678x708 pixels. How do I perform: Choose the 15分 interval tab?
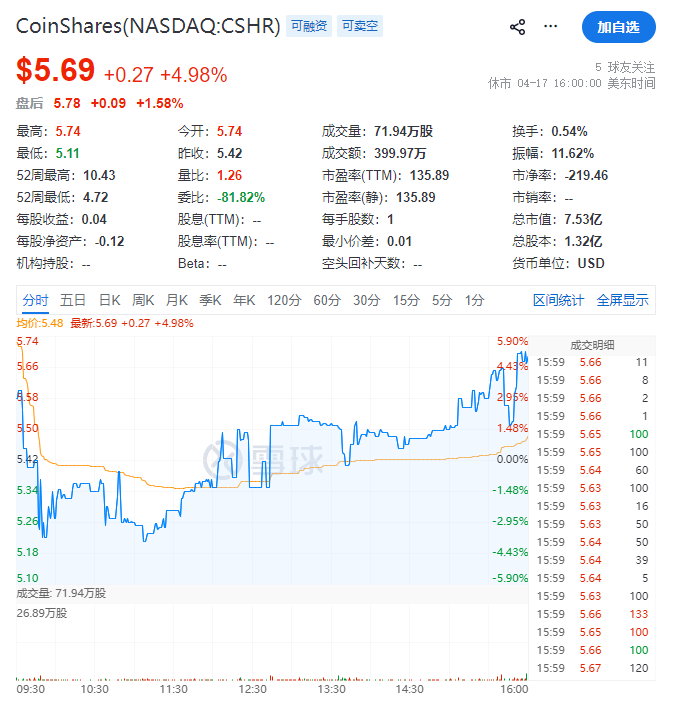(x=405, y=299)
